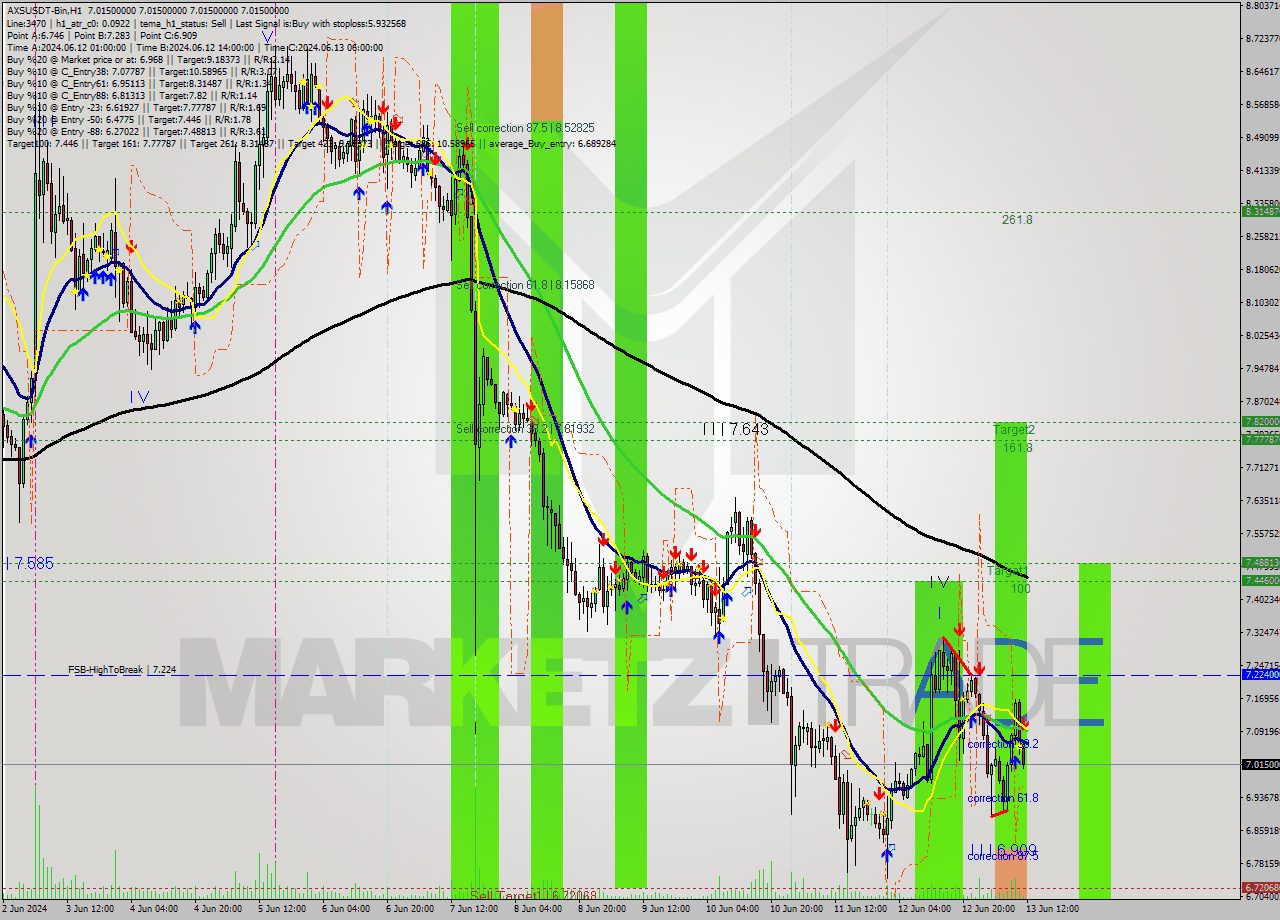This screenshot has height=920, width=1280.
Task: Click the '5 Jun 12:00' time label
Action: click(x=281, y=909)
